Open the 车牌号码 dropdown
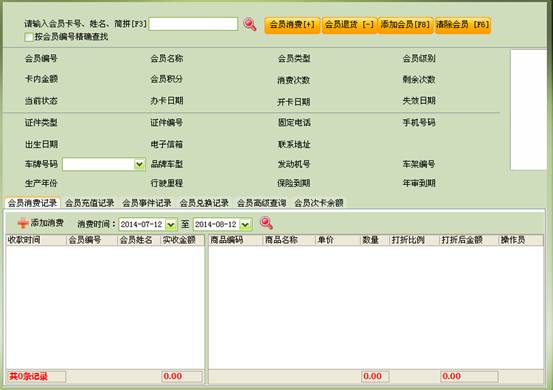 point(139,164)
